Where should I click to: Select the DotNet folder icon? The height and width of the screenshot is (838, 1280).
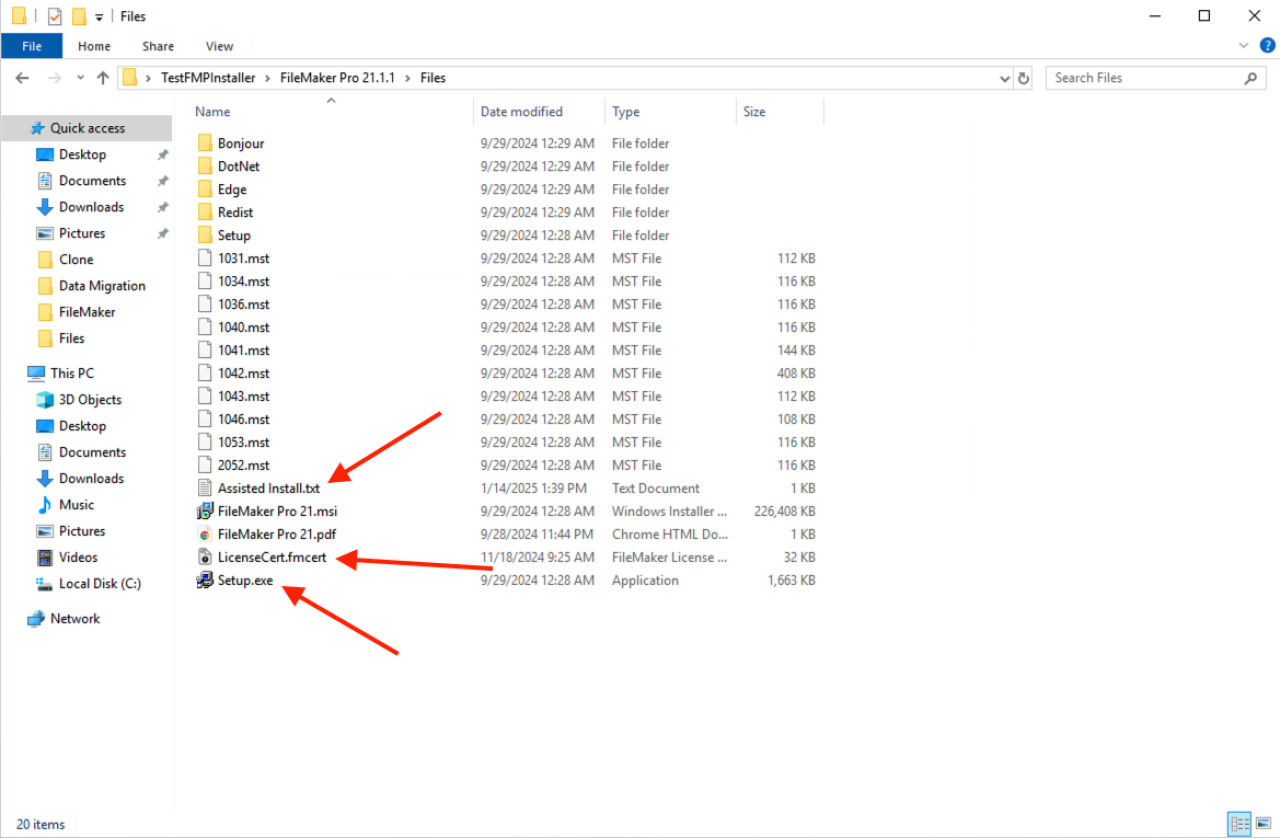tap(204, 166)
